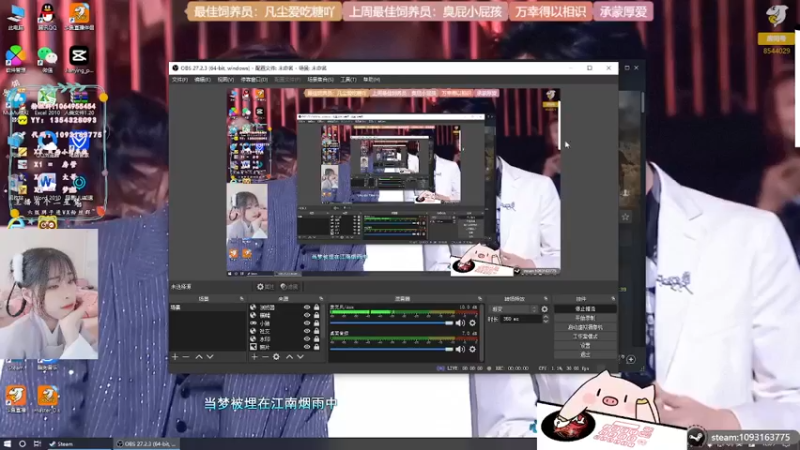Click OBS 27.2.3 taskbar button

(x=146, y=444)
